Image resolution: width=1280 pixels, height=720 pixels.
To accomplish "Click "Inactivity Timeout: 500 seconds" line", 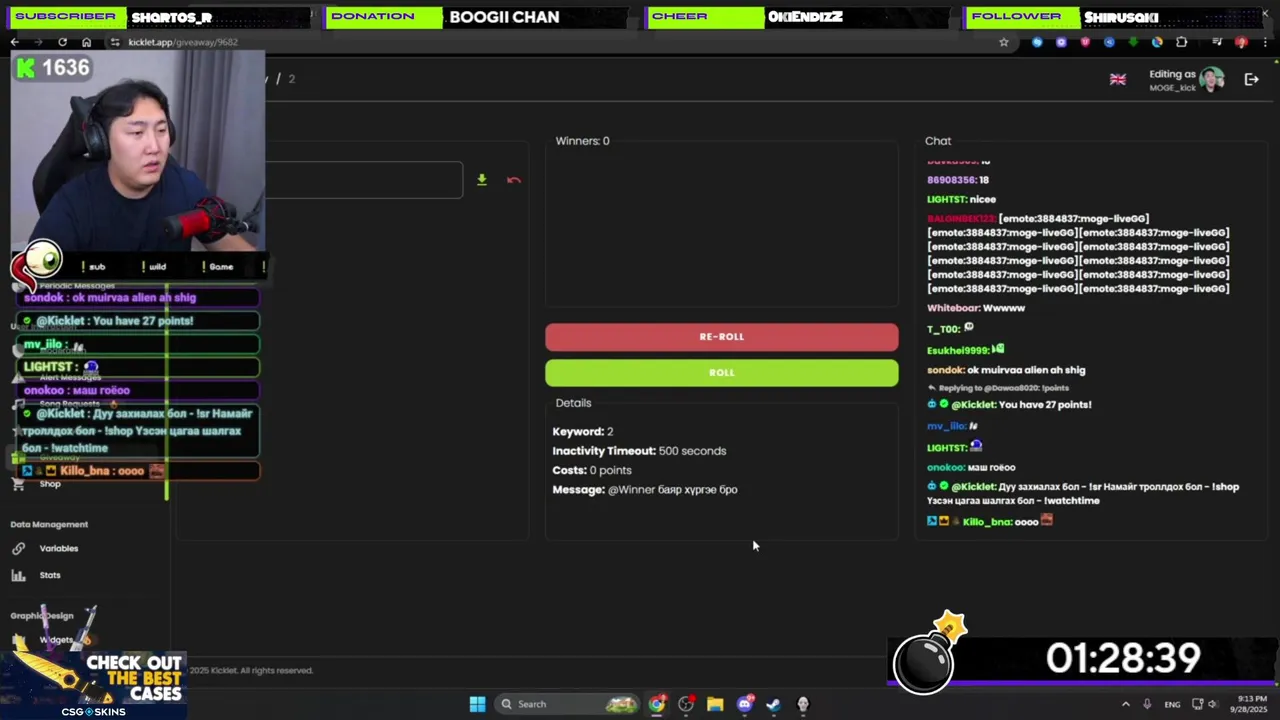I will pos(639,451).
